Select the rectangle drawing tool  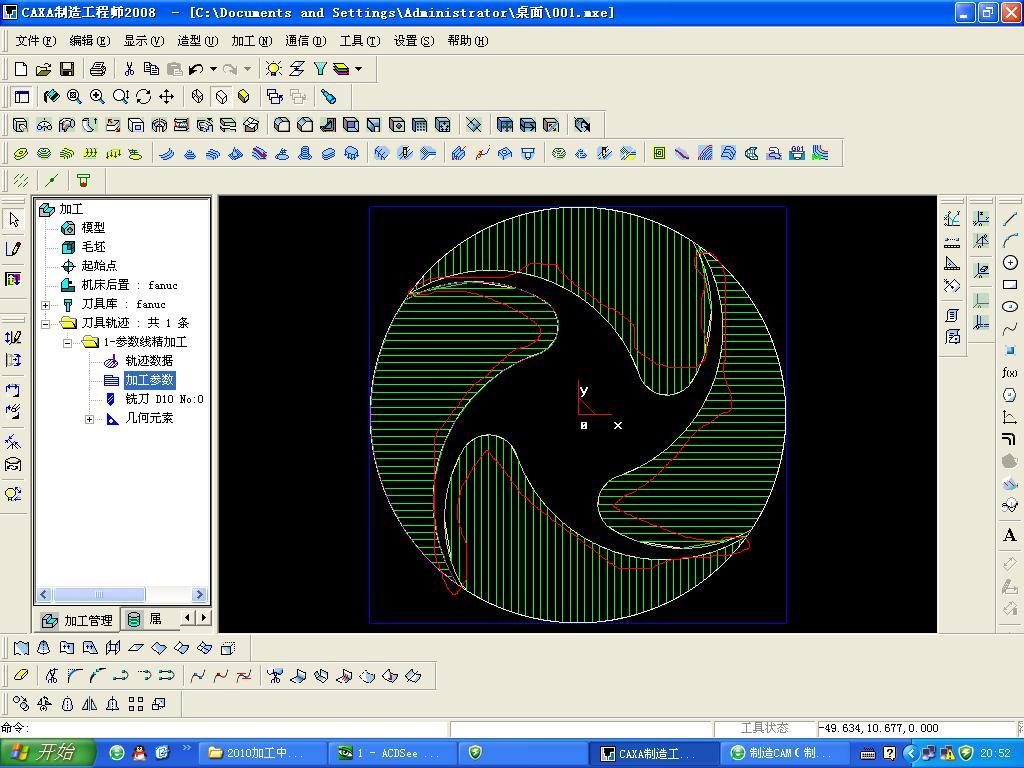tap(1010, 285)
